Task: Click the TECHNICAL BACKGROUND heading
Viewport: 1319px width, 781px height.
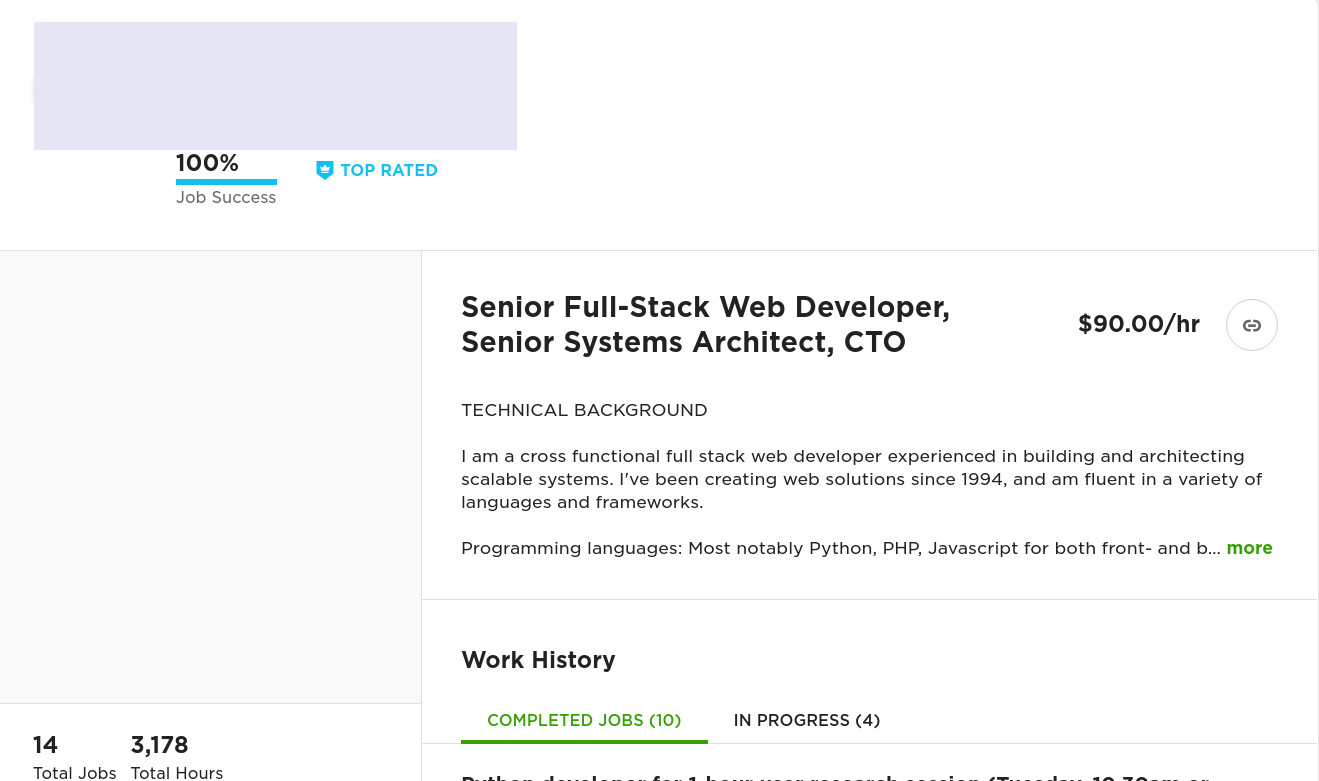Action: [x=584, y=410]
